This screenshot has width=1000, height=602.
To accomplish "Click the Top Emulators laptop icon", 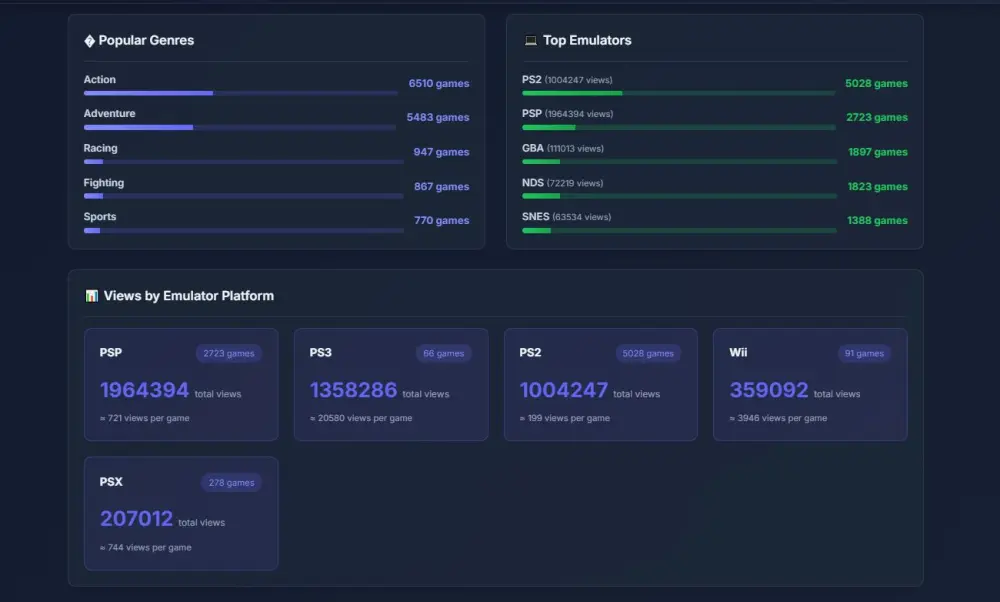I will point(531,41).
